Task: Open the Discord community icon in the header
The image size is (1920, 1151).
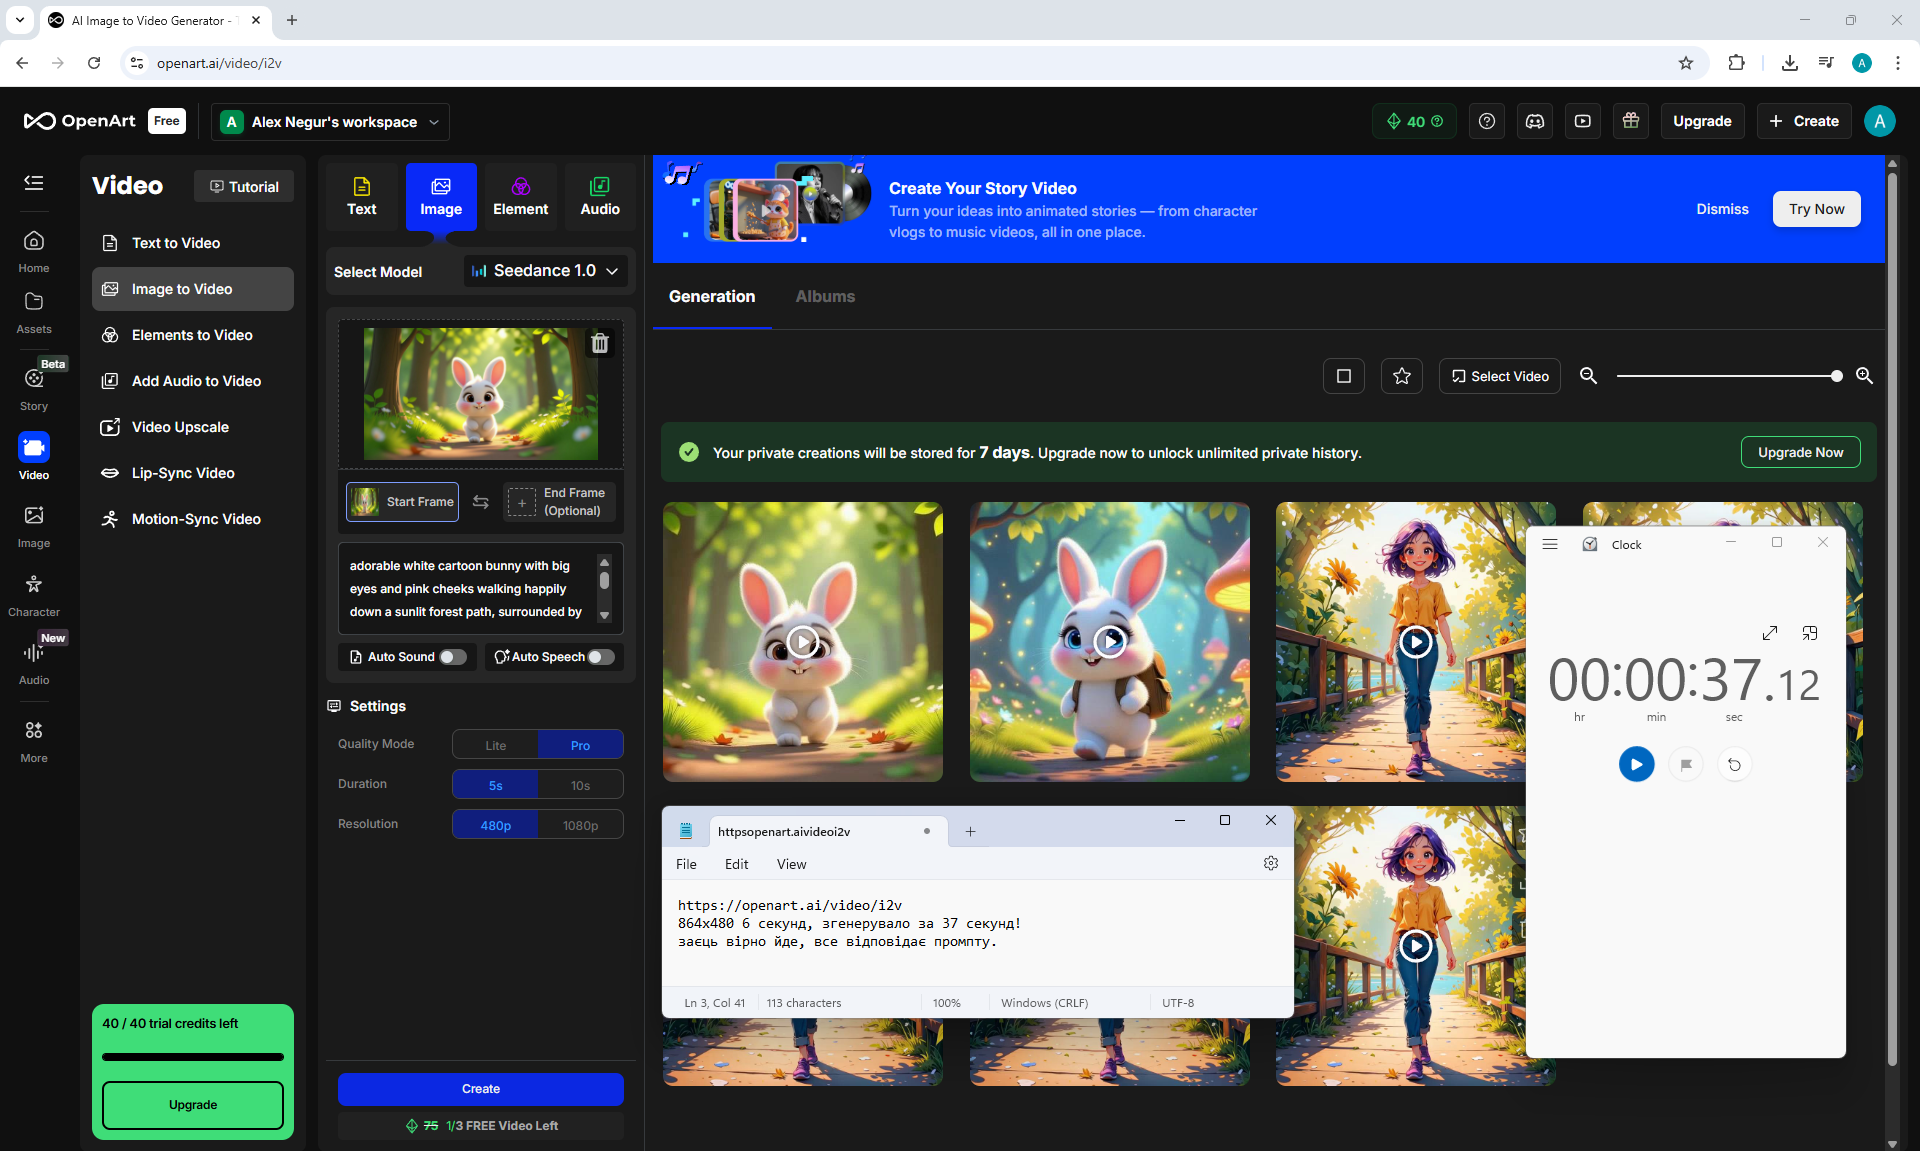Action: click(1534, 121)
